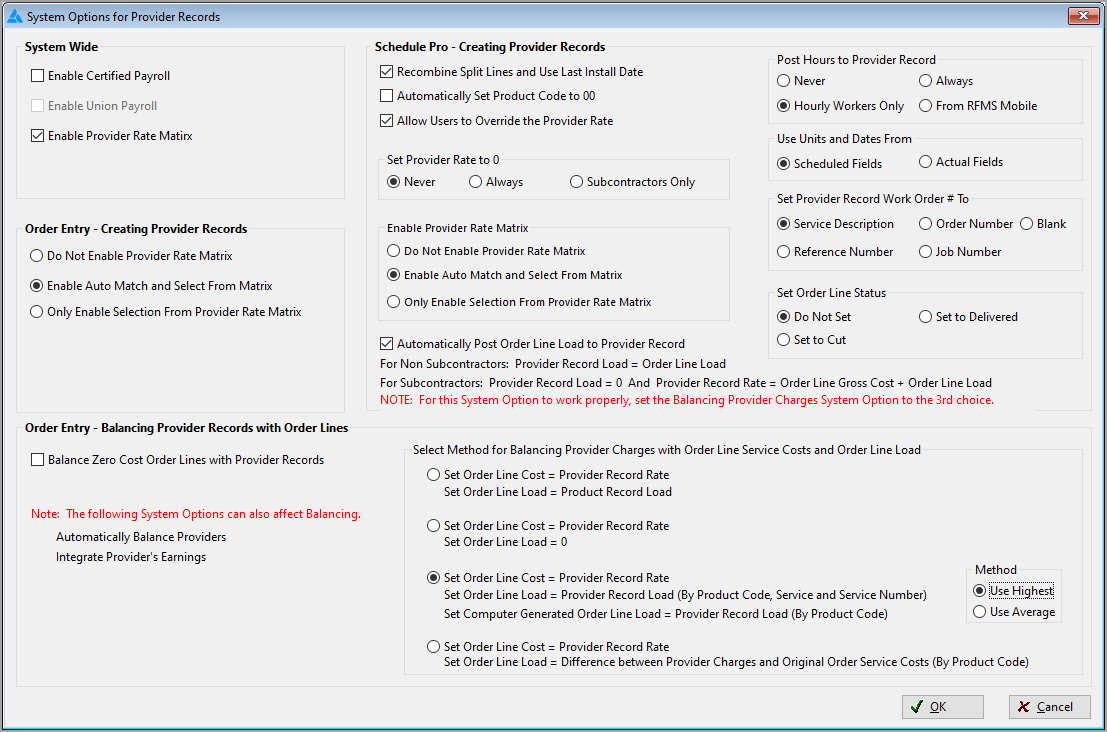Click the application logo in the title bar
1107x732 pixels.
point(16,16)
